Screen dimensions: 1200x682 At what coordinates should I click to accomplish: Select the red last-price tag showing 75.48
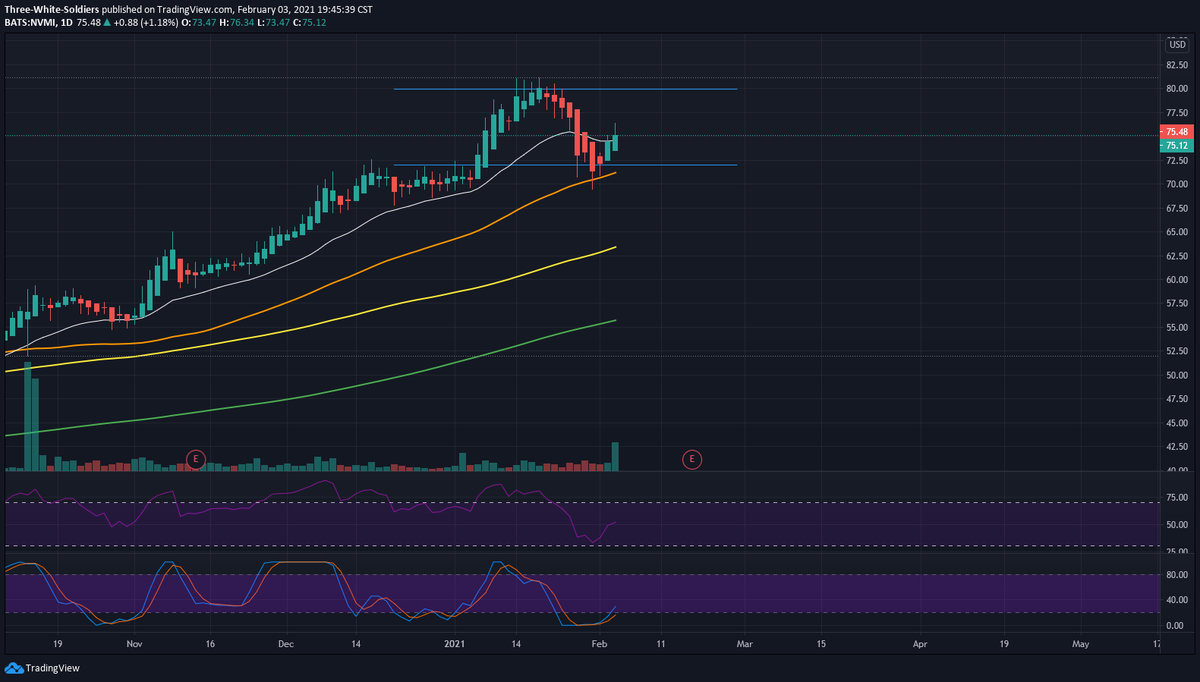point(1176,131)
